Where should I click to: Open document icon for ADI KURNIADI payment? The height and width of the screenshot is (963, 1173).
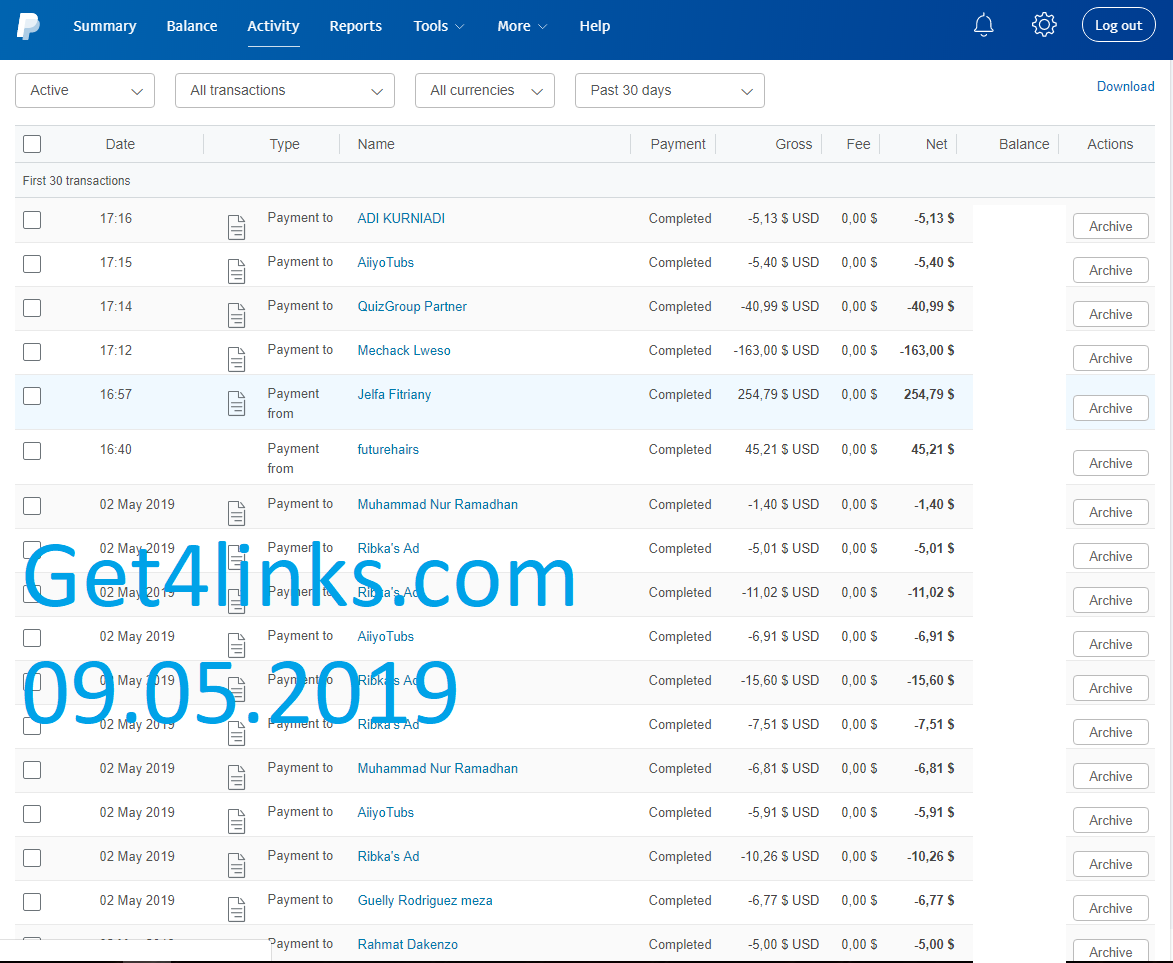(236, 227)
